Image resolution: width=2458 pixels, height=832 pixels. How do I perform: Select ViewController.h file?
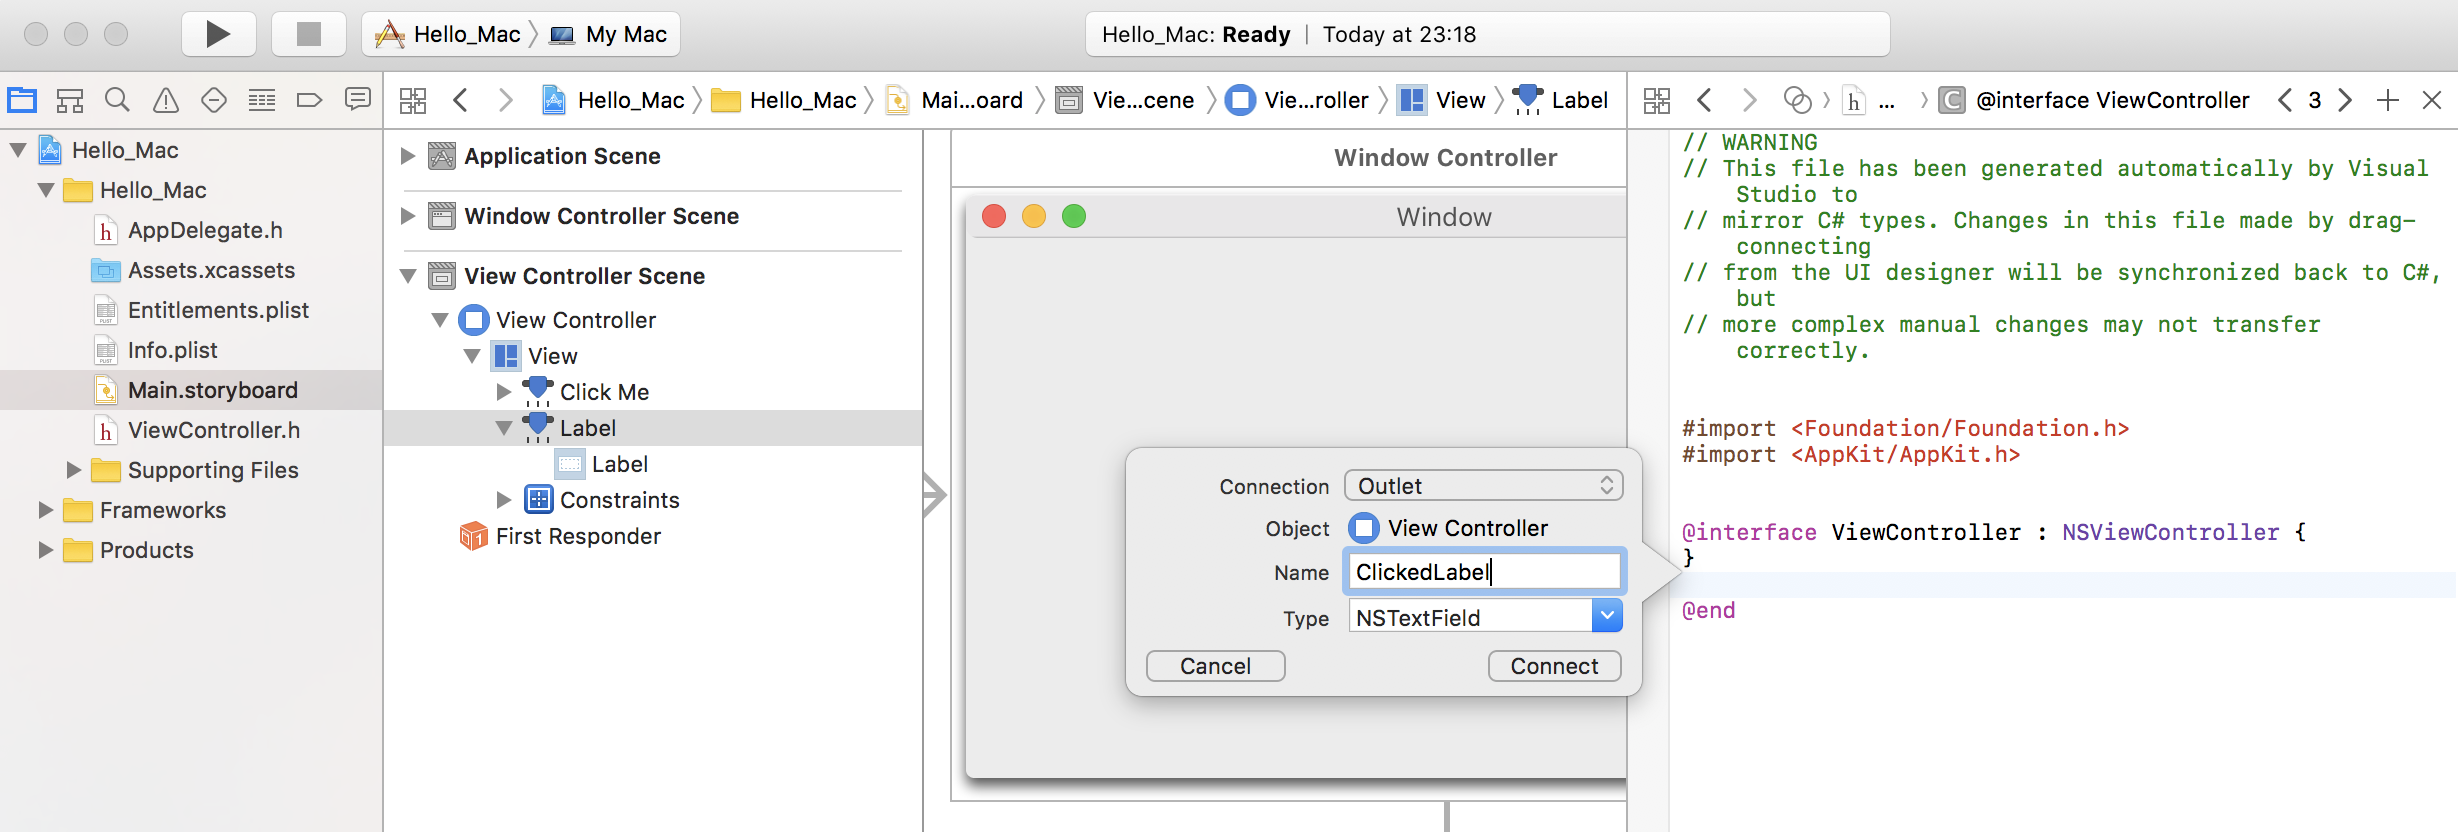click(x=214, y=430)
